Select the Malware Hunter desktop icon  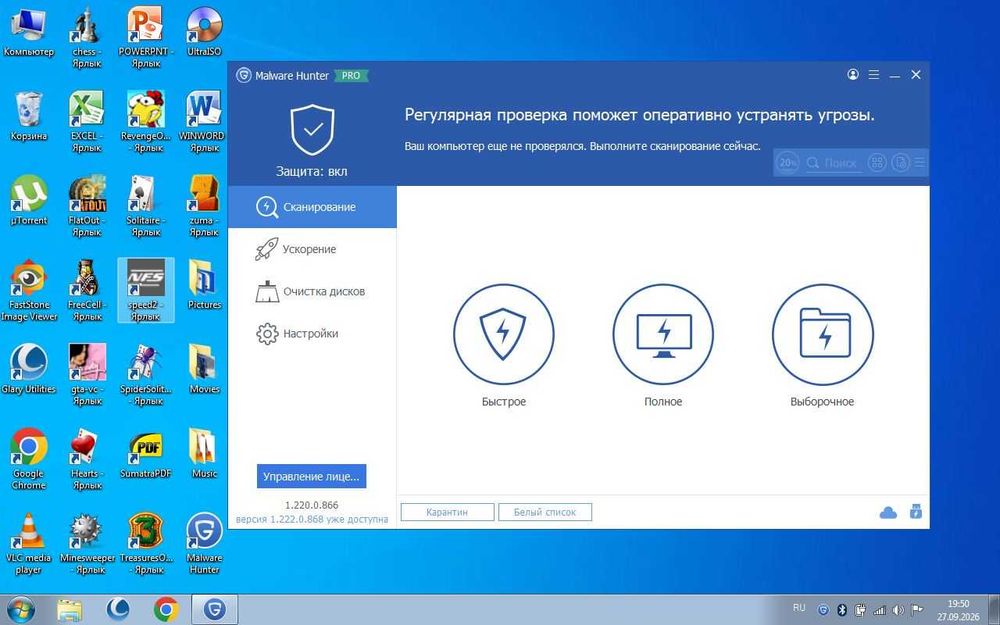click(204, 543)
